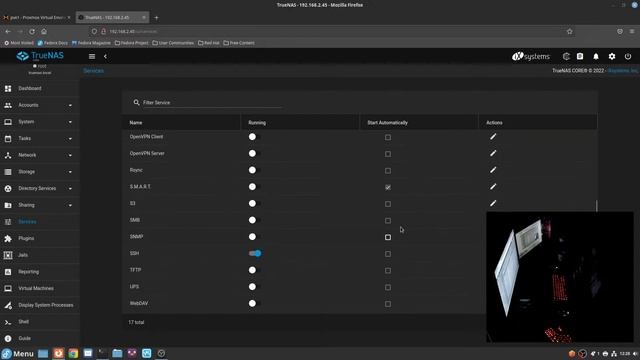Expand the Accounts sidebar menu
This screenshot has height=360, width=640.
(39, 105)
